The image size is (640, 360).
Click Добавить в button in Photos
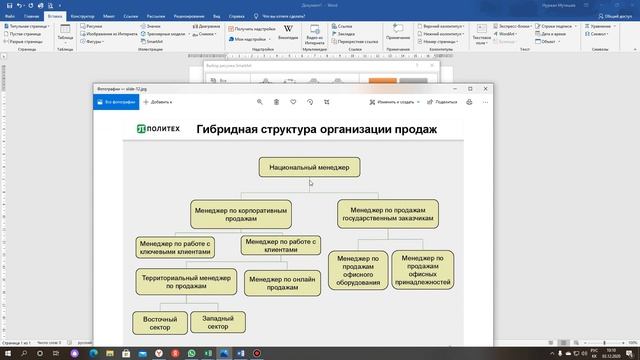(x=158, y=102)
